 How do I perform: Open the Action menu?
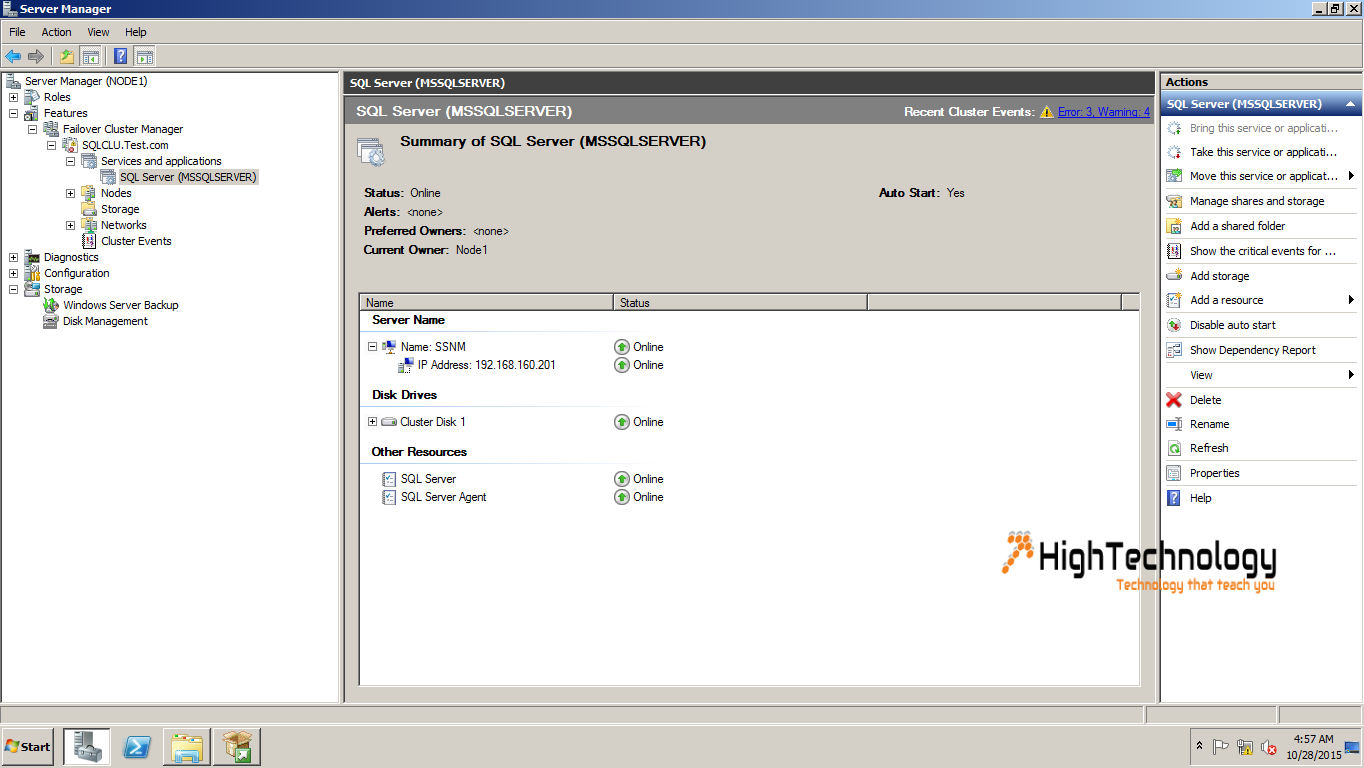coord(56,32)
